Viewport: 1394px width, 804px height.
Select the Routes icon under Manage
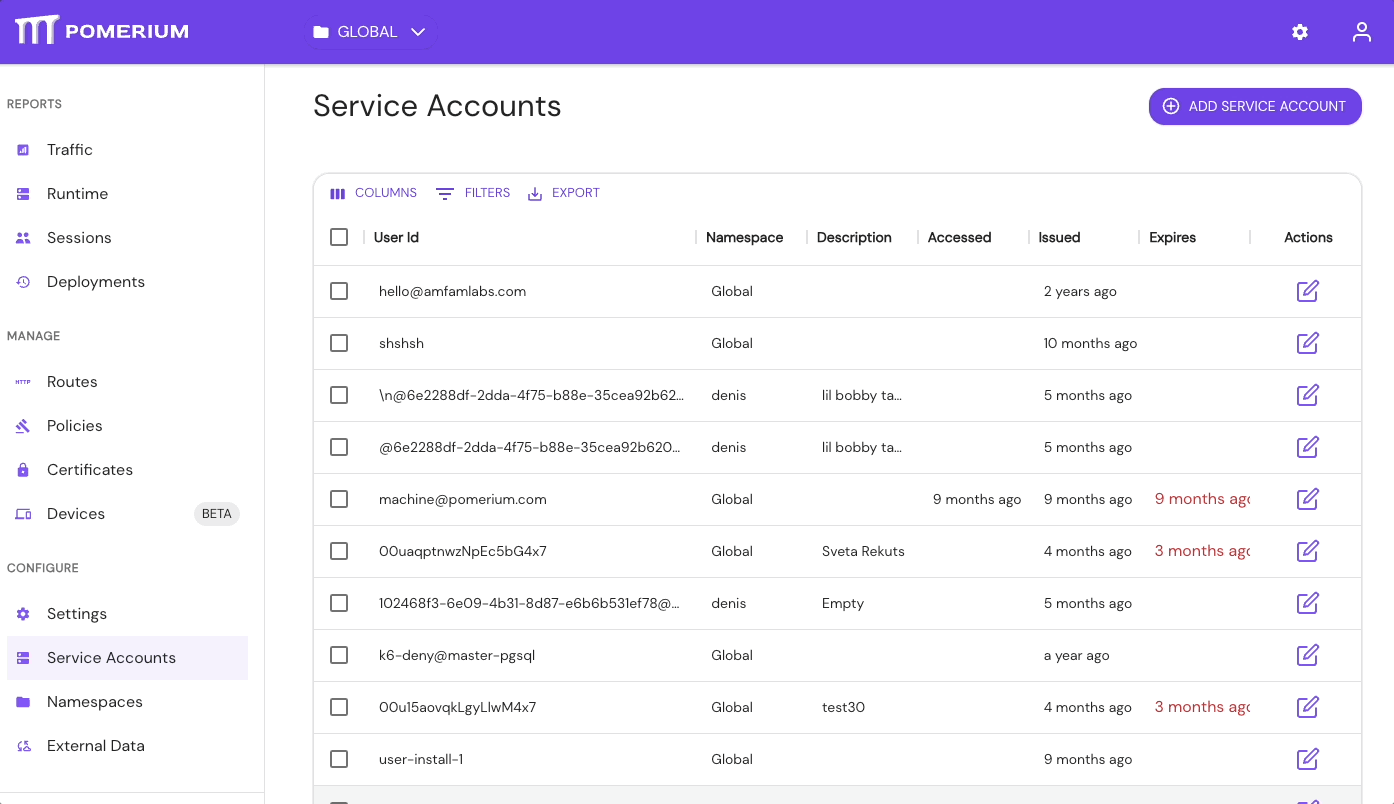(22, 381)
